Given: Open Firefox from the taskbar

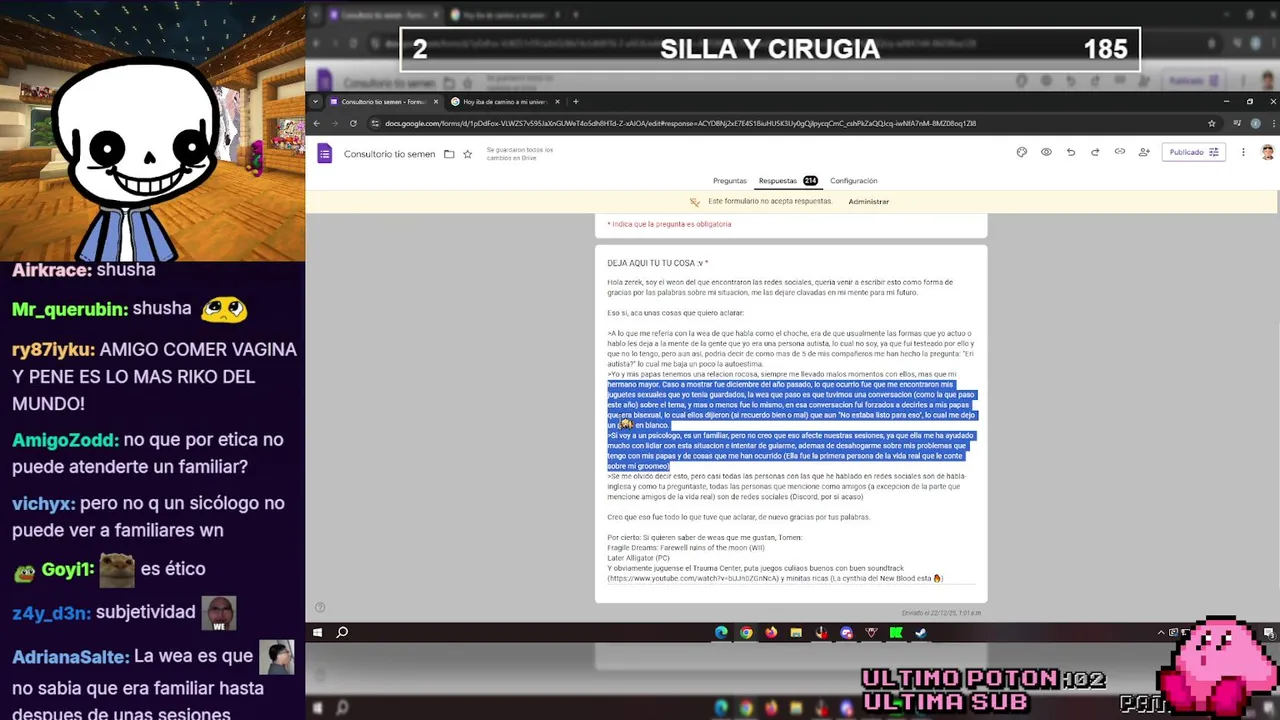Looking at the screenshot, I should coord(771,632).
